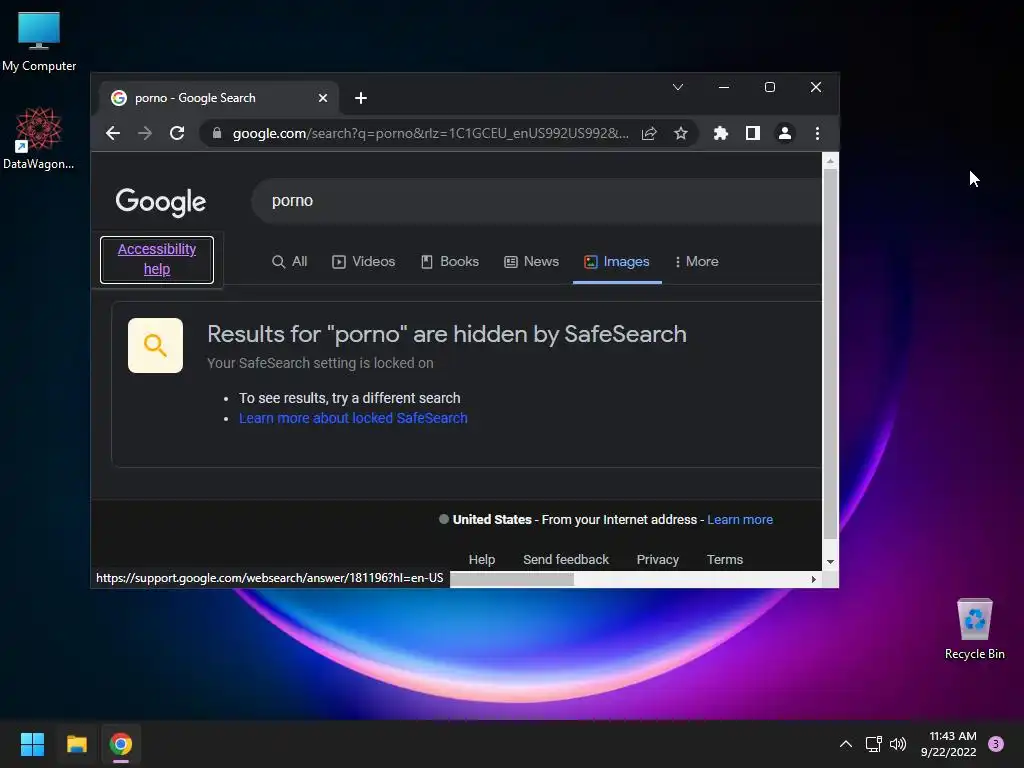Open the network tray icon
Viewport: 1024px width, 768px height.
(x=873, y=744)
